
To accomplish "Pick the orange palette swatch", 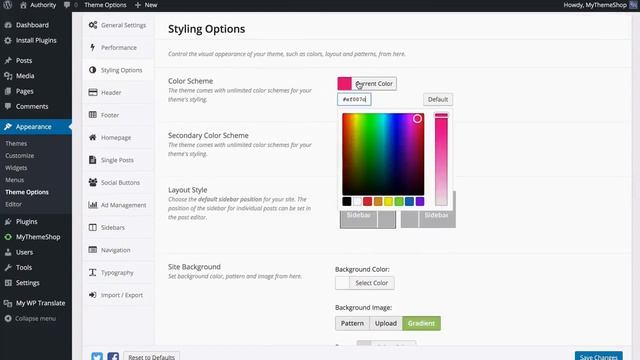I will [x=378, y=201].
